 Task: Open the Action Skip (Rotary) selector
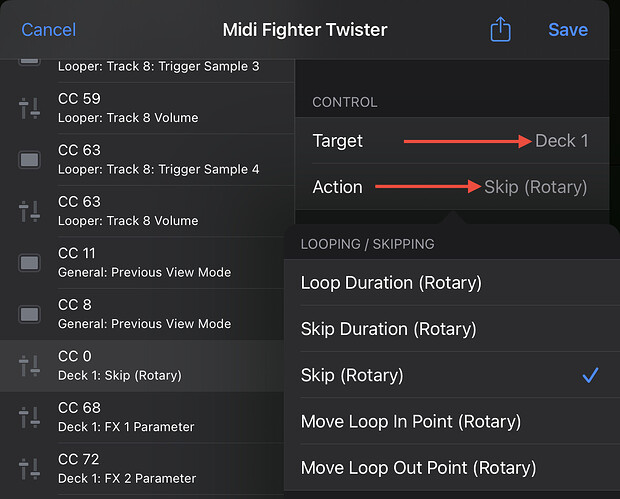coord(450,187)
